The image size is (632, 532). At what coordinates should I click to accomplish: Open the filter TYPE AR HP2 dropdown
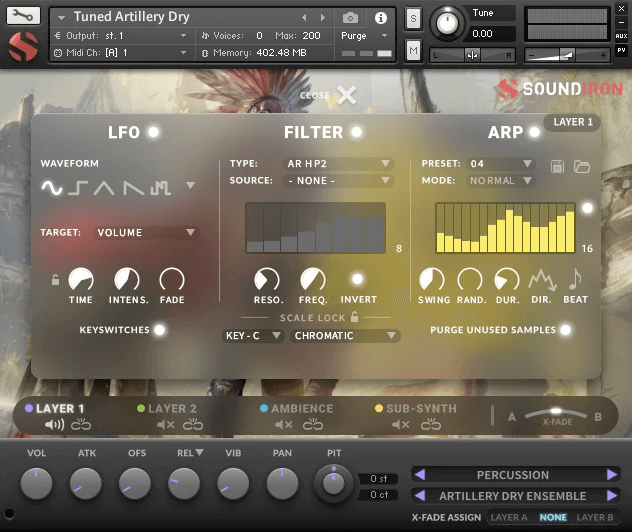click(x=338, y=164)
